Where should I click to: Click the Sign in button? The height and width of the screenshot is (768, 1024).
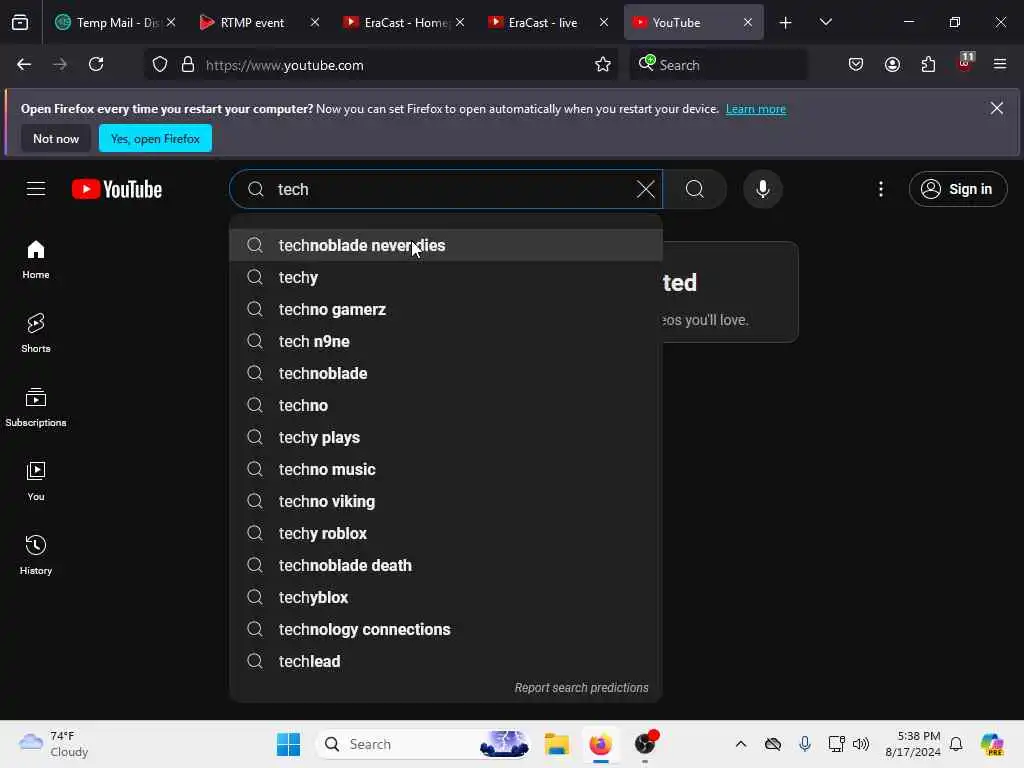958,189
